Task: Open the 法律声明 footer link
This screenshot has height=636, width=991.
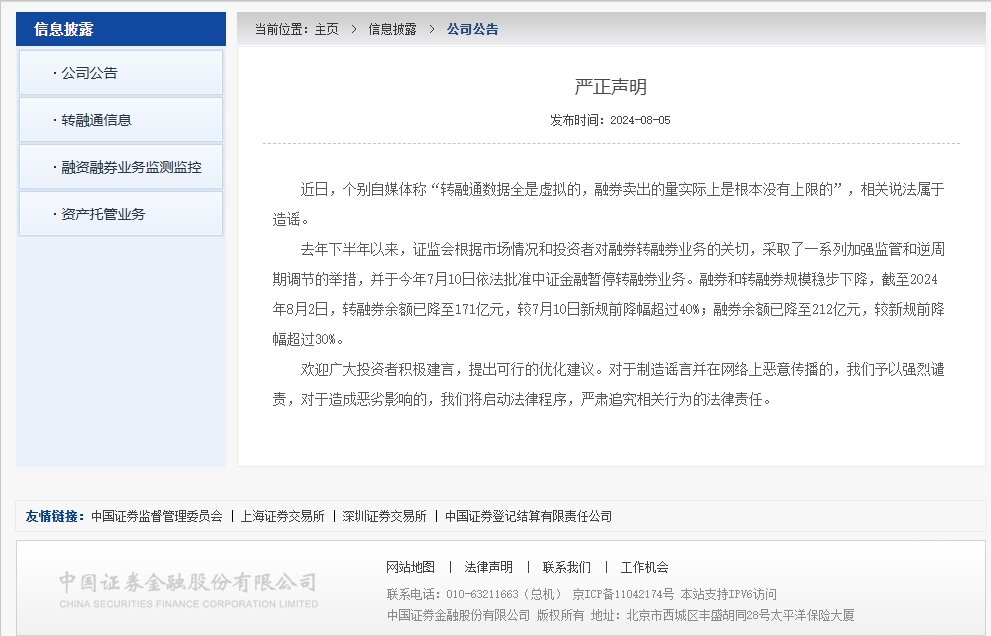Action: (x=489, y=567)
